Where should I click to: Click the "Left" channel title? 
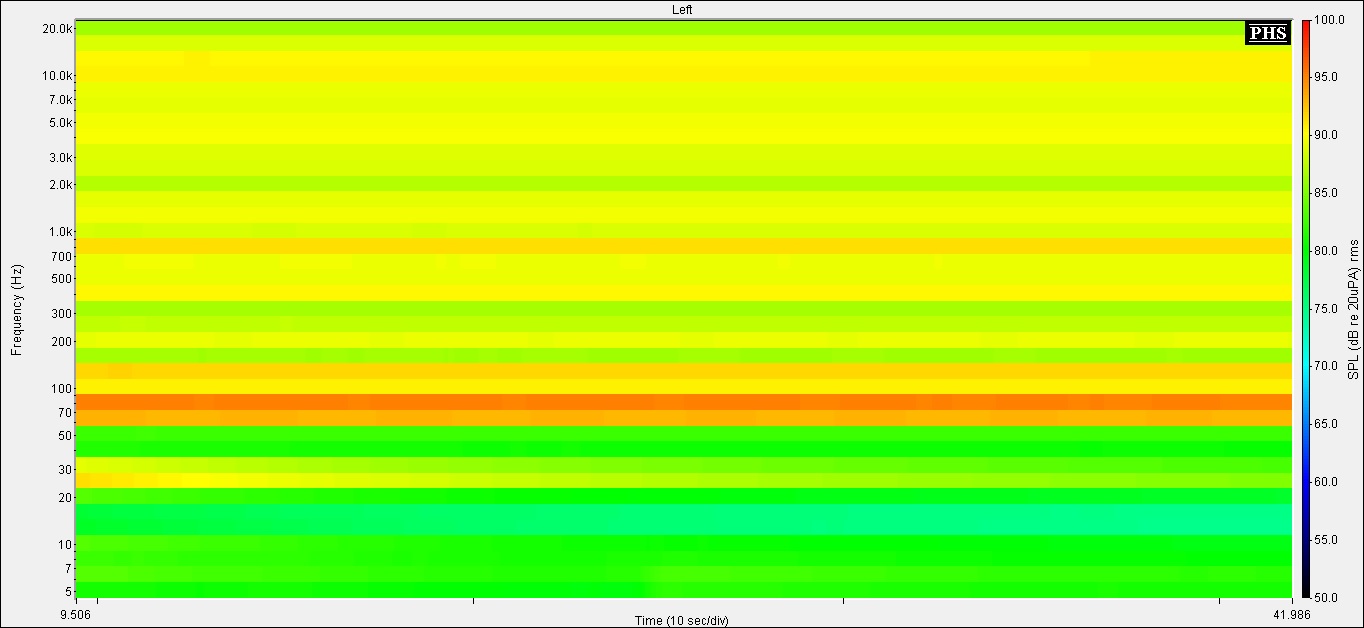[682, 9]
